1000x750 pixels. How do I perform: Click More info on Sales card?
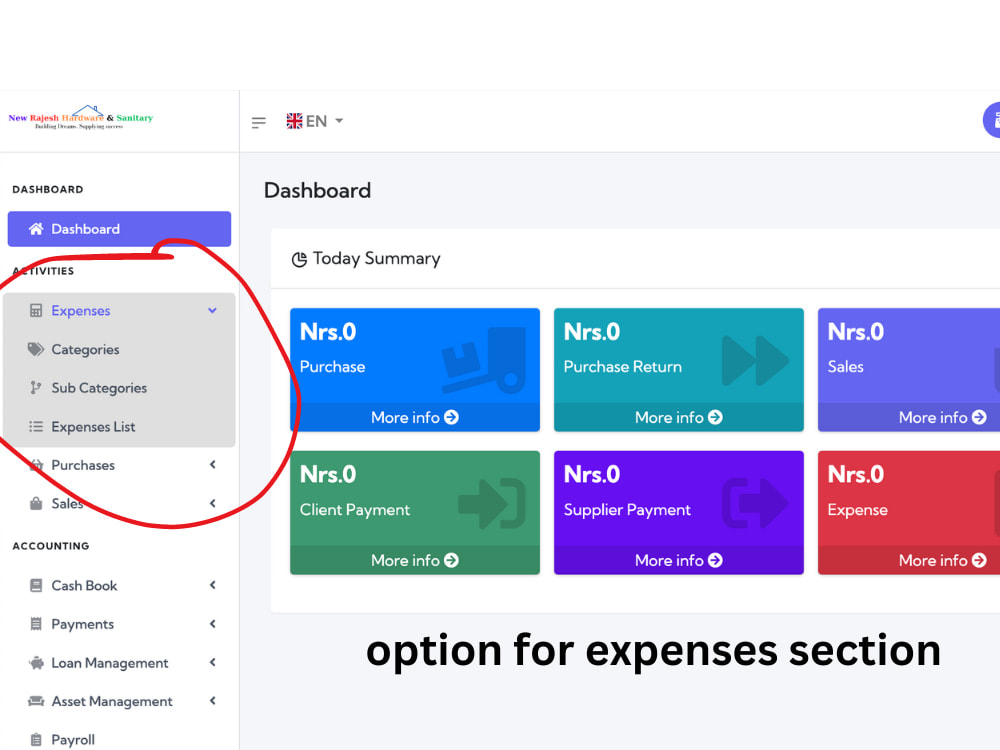click(943, 418)
